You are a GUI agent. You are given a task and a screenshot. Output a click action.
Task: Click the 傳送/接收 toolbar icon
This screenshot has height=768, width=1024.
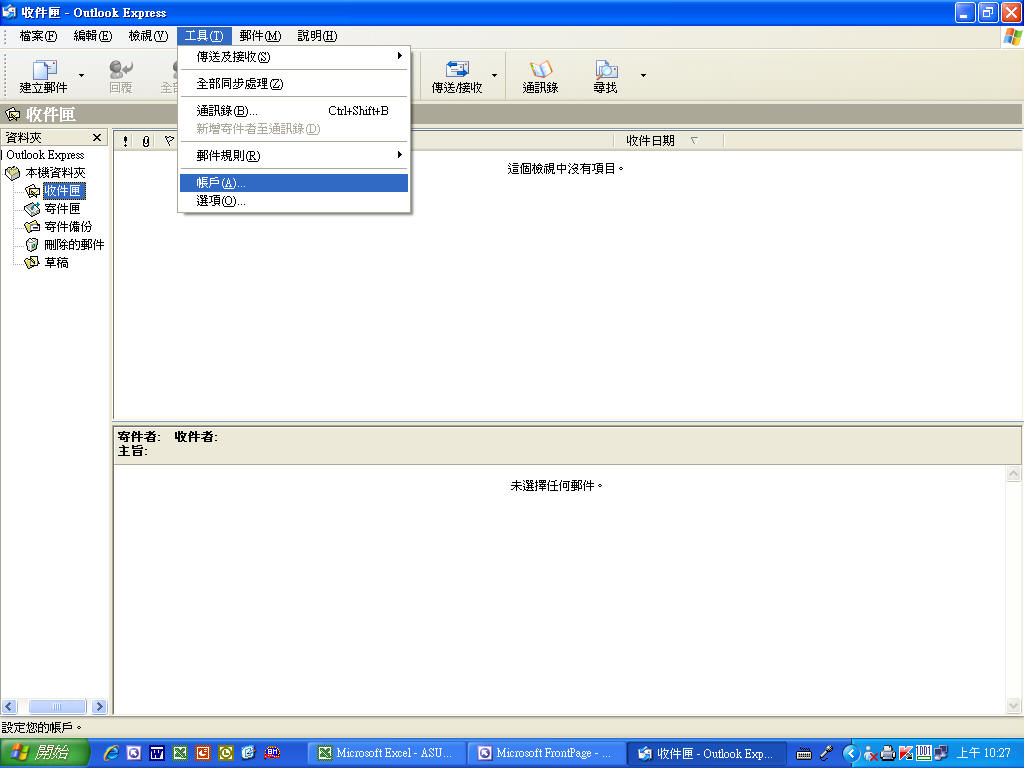click(x=456, y=76)
